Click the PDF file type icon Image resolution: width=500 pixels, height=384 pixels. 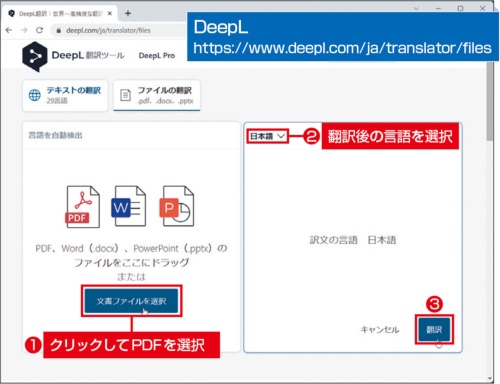point(82,207)
